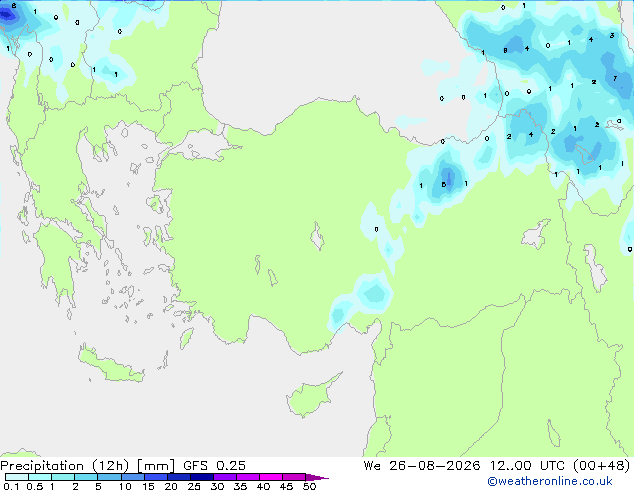Image resolution: width=634 pixels, height=490 pixels.
Task: Click the legend label "0.1"
Action: pos(11,486)
